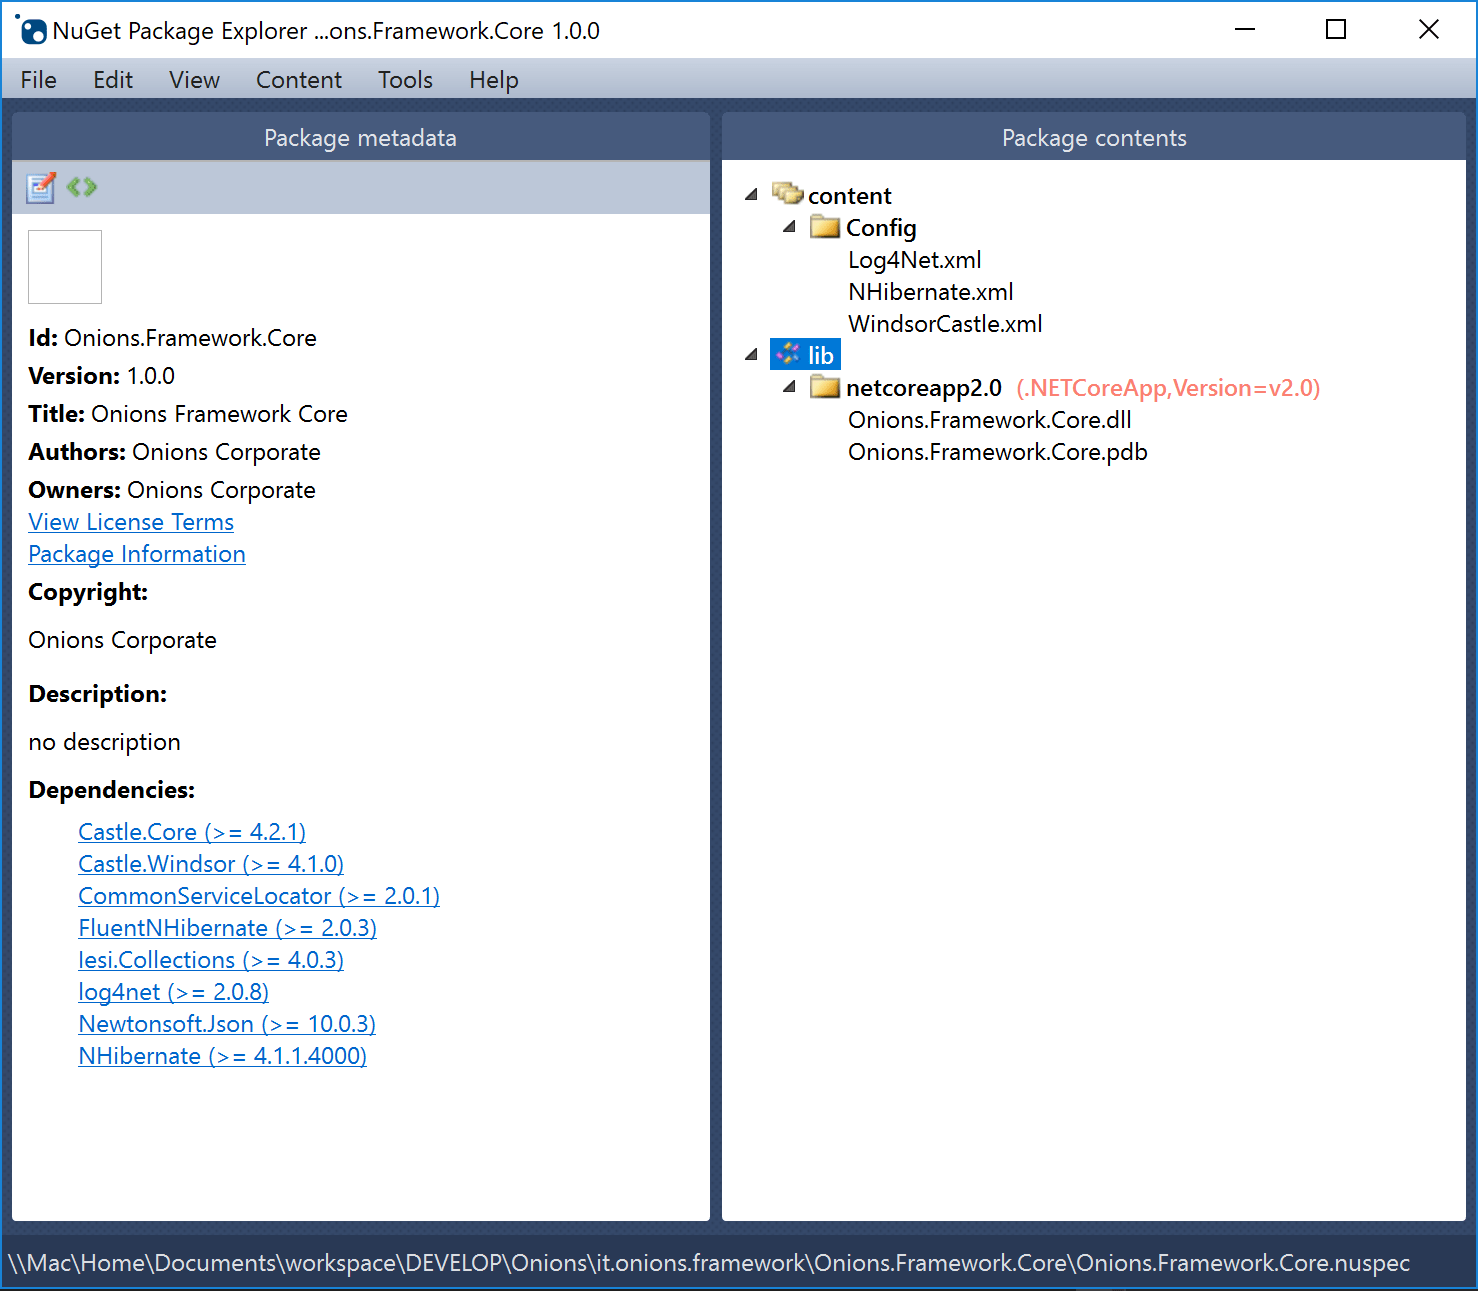Open the Newtonsoft.Json dependency link
The image size is (1478, 1291).
[x=227, y=1024]
